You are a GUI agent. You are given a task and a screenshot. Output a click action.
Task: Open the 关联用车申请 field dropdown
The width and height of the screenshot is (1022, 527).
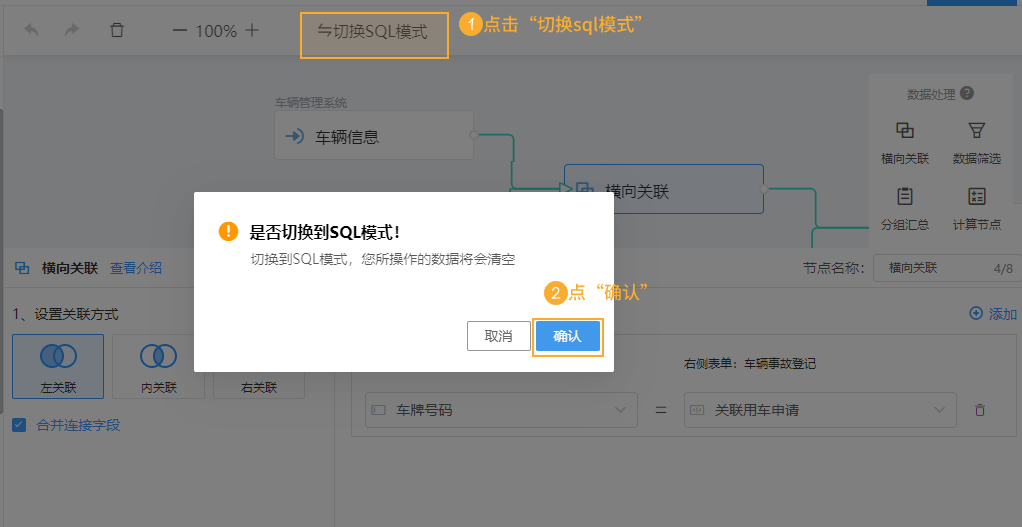820,410
